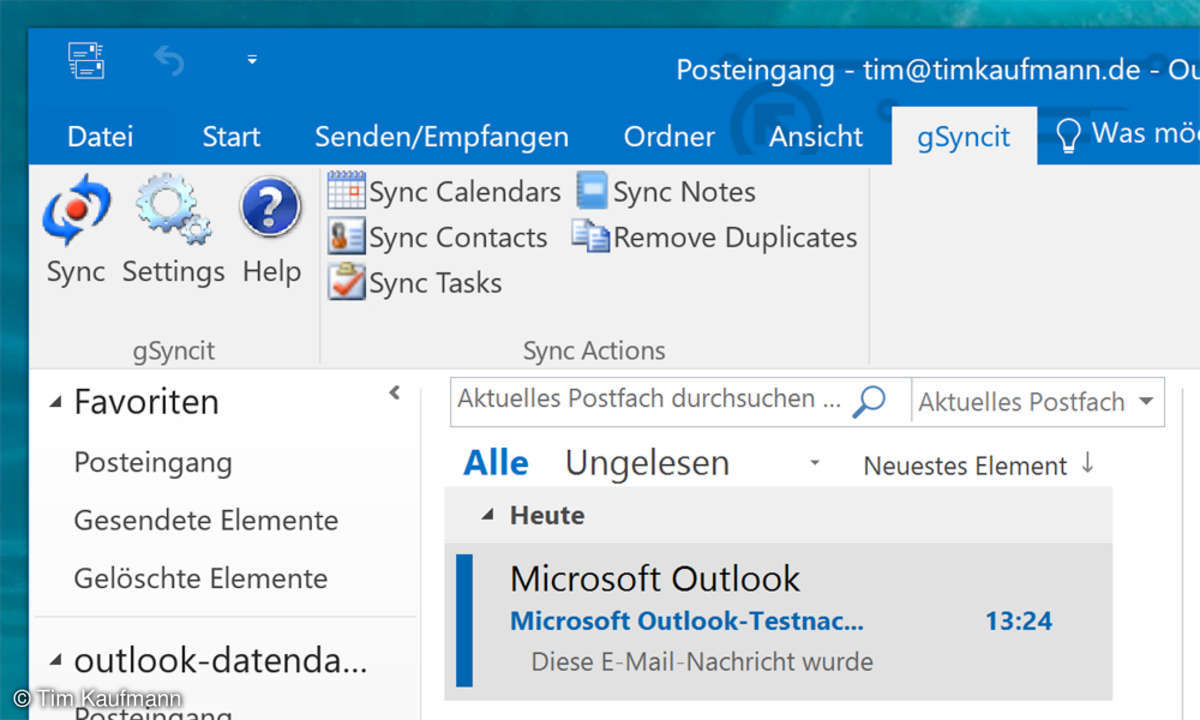Collapse the outlook-datenda... account tree
This screenshot has width=1200, height=720.
point(56,661)
